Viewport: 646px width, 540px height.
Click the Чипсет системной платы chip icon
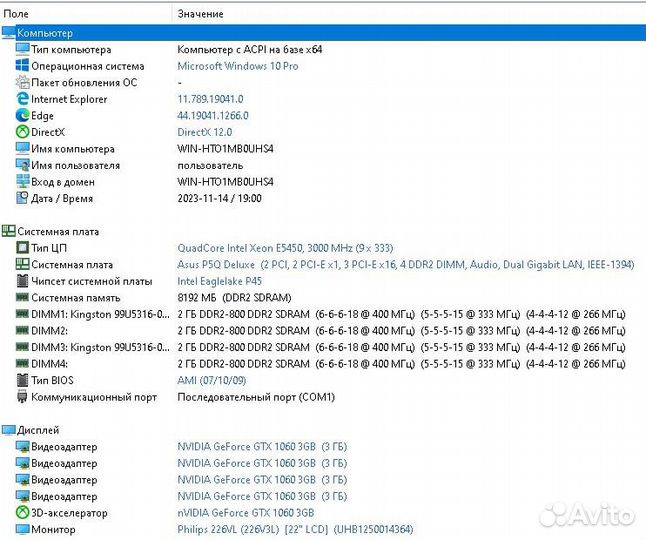pyautogui.click(x=22, y=281)
